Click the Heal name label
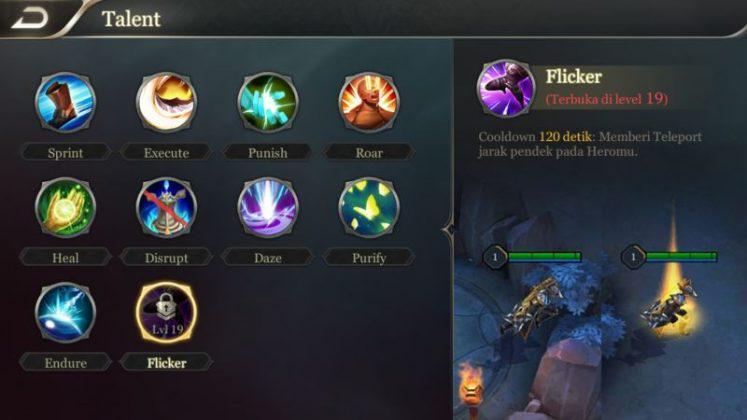This screenshot has height=420, width=747. point(65,258)
